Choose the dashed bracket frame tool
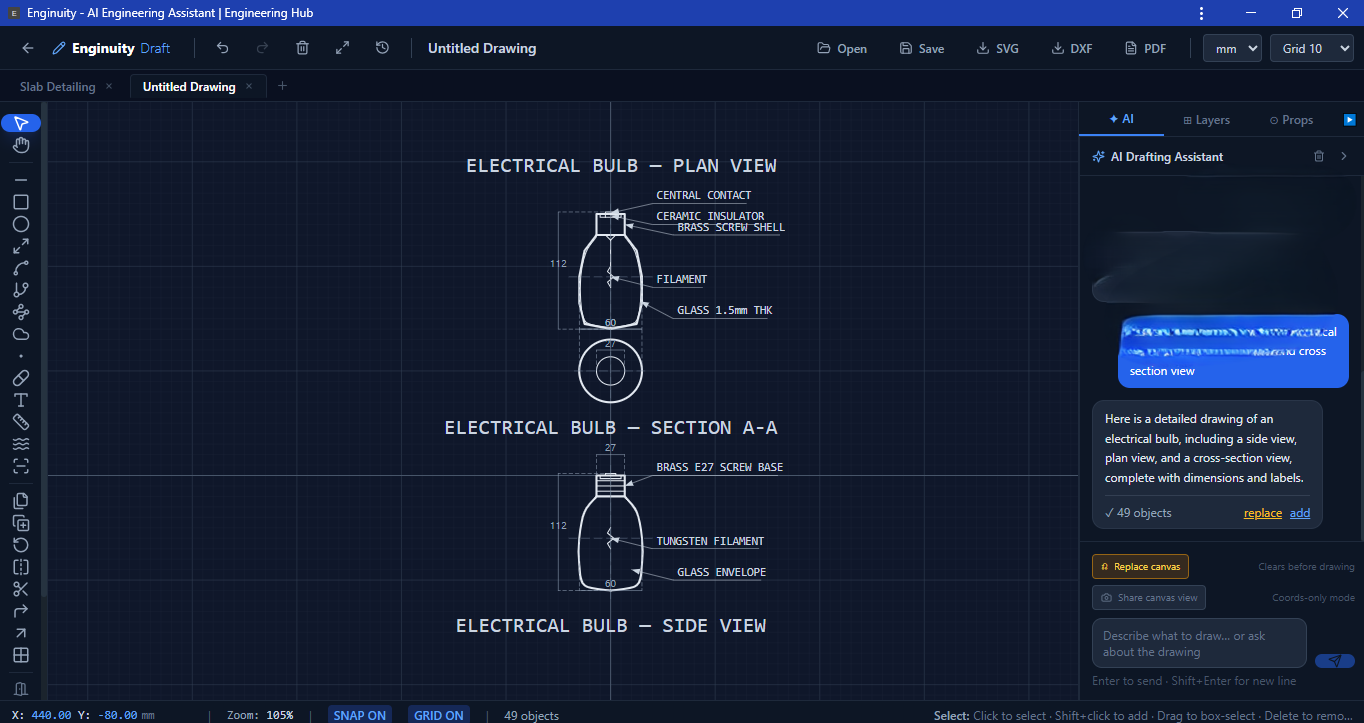The width and height of the screenshot is (1364, 723). (x=21, y=466)
